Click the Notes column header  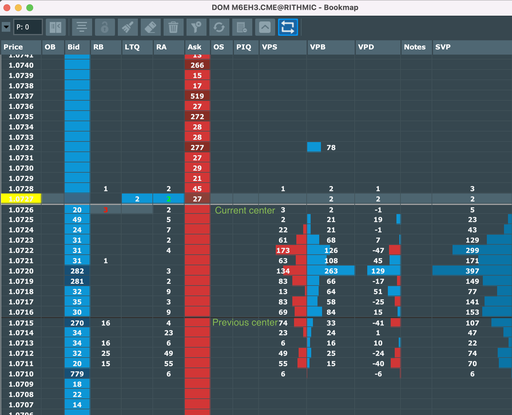416,47
